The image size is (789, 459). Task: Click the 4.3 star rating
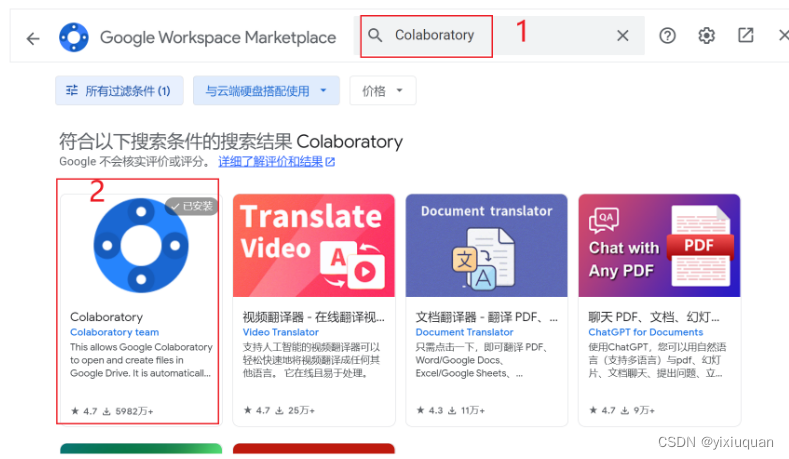[x=430, y=410]
